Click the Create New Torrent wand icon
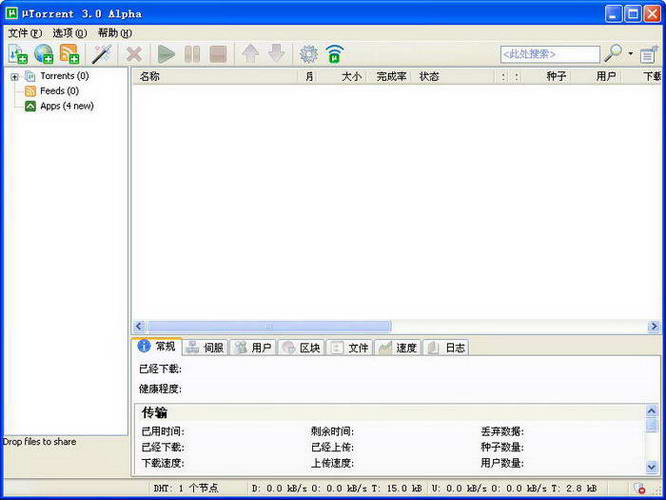Viewport: 666px width, 500px height. click(x=102, y=54)
